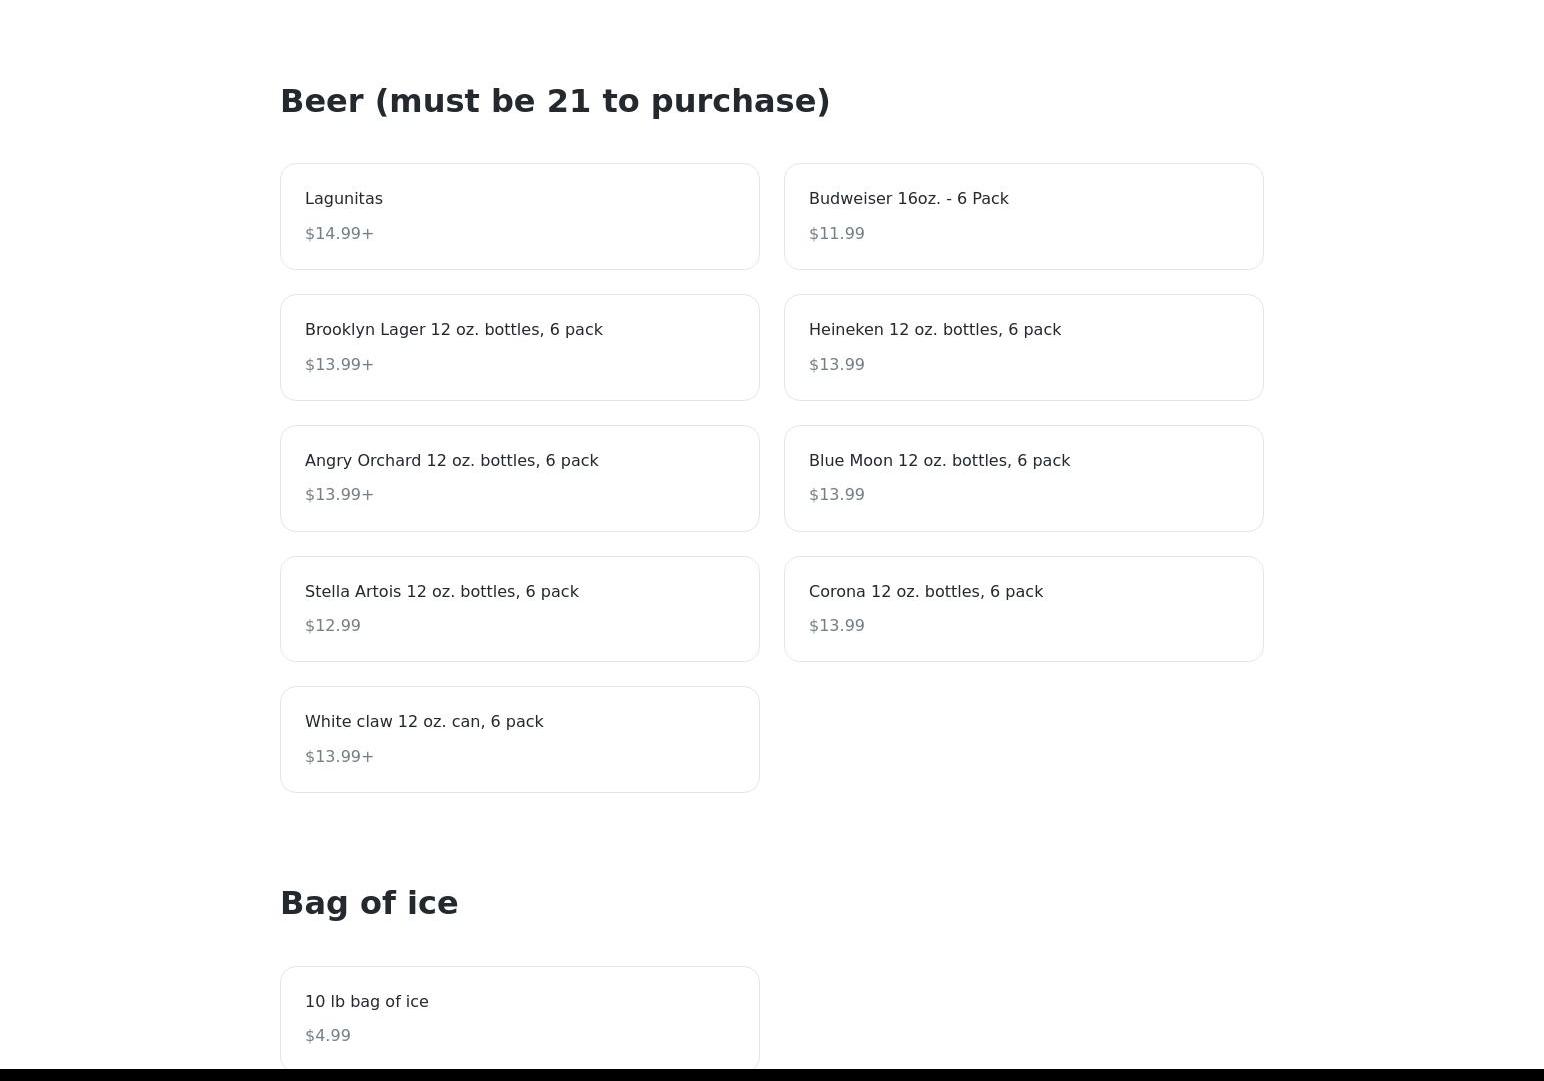Viewport: 1544px width, 1081px height.
Task: Click the Budweiser $11.99 price
Action: (836, 234)
